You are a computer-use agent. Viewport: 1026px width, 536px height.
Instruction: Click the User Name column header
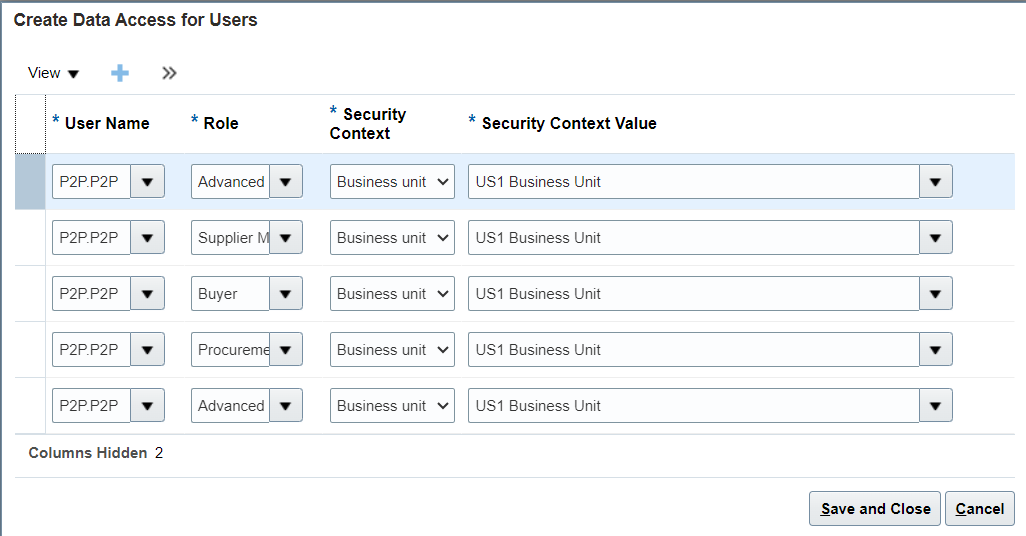tap(107, 123)
